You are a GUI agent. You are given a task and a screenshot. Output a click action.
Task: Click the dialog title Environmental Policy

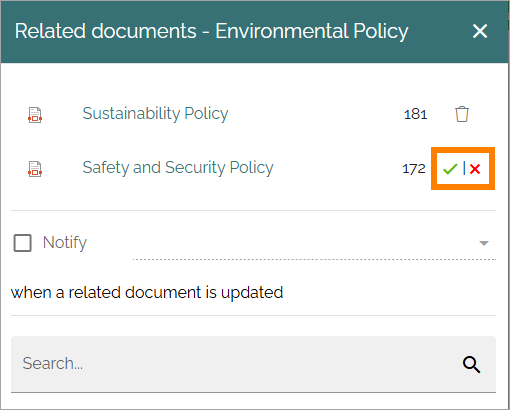click(312, 32)
